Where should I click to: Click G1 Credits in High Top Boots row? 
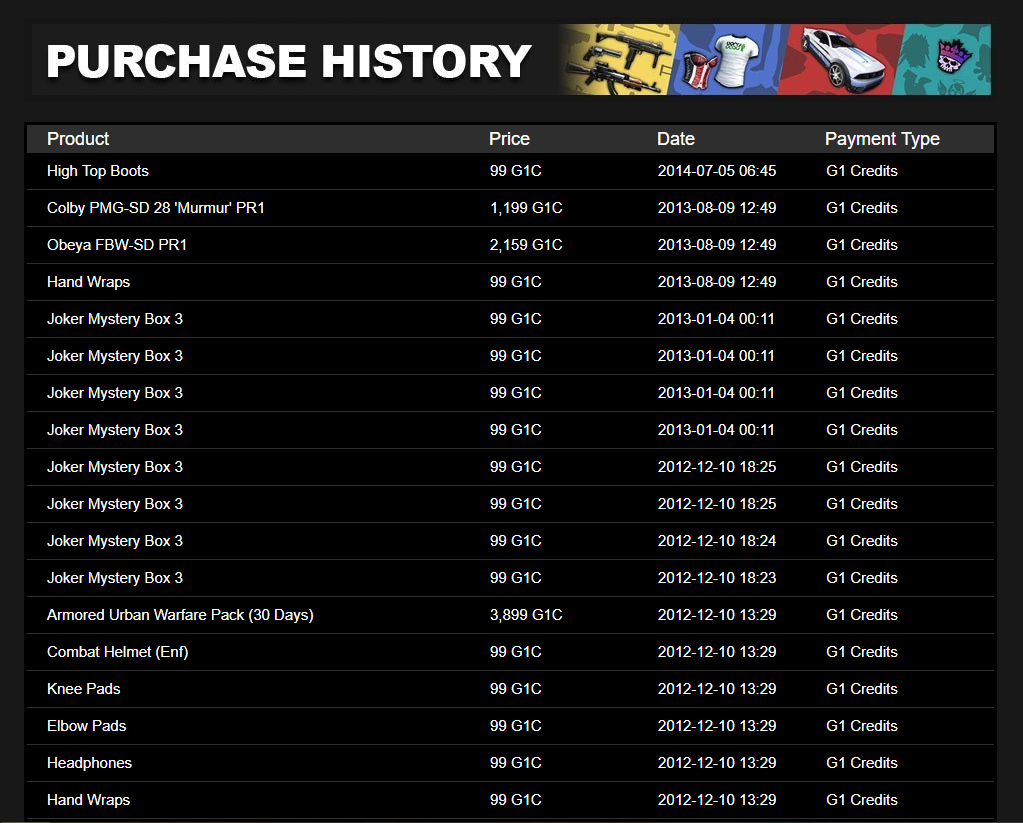[x=862, y=171]
